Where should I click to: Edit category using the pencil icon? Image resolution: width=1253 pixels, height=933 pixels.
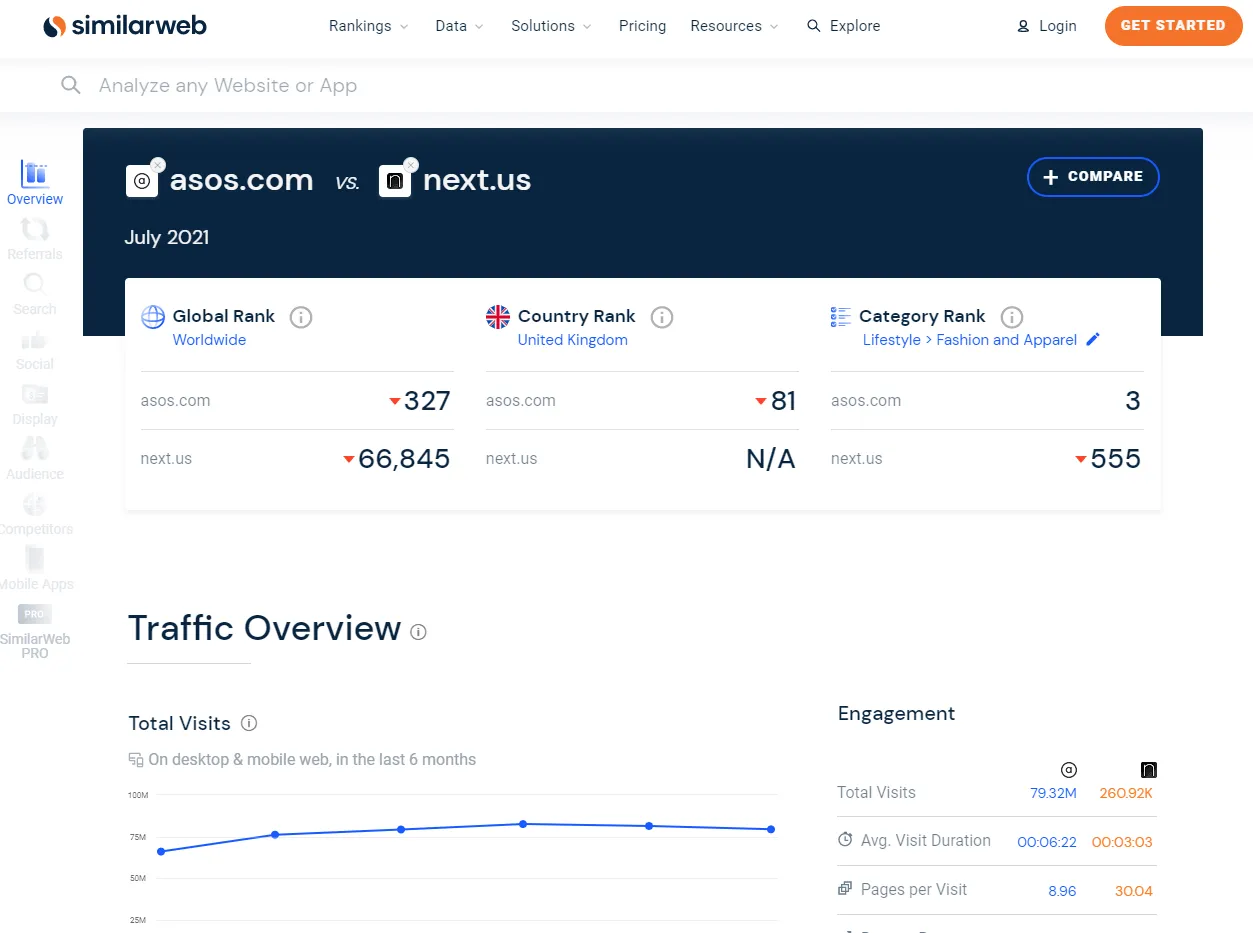click(1093, 340)
